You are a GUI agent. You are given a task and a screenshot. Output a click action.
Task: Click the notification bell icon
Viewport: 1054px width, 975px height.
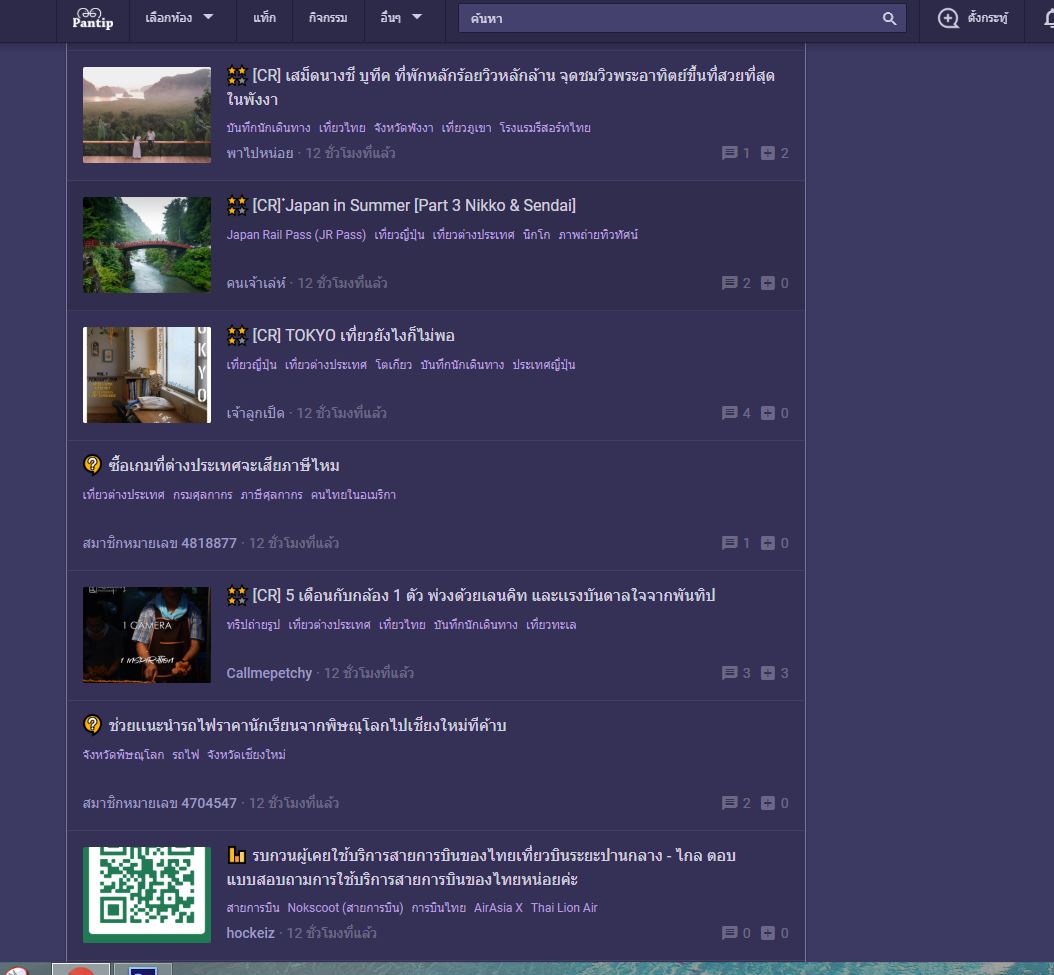tap(1044, 18)
